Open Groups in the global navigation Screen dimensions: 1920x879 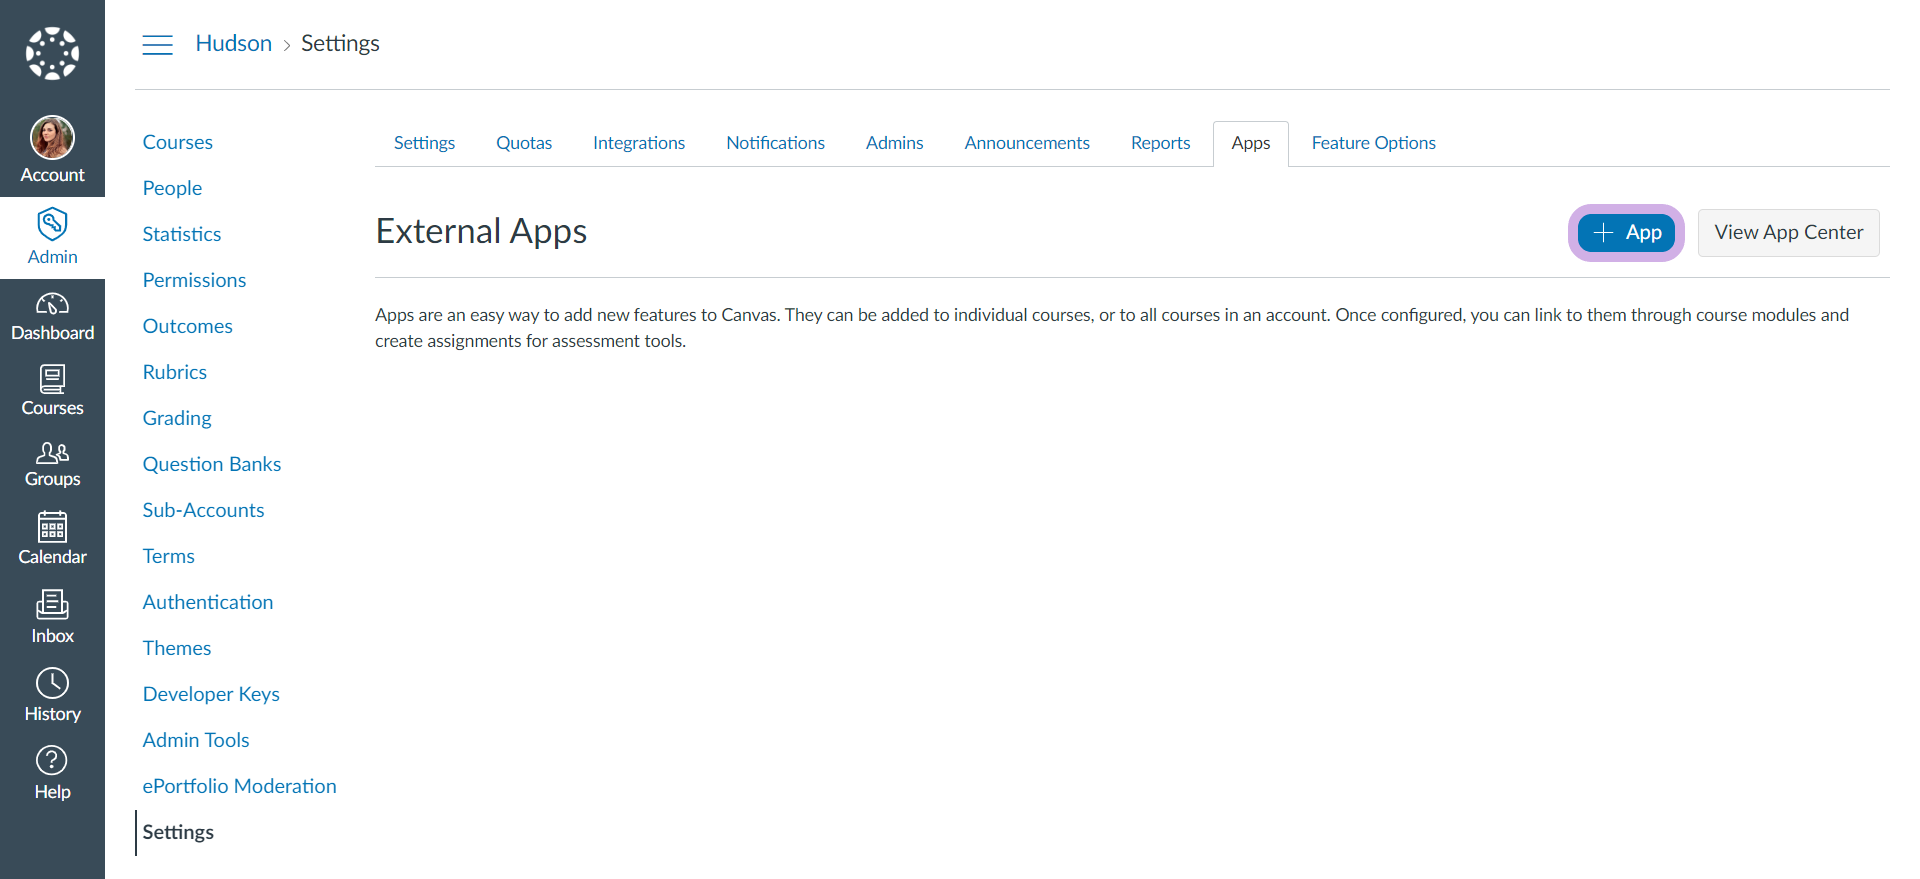tap(52, 465)
